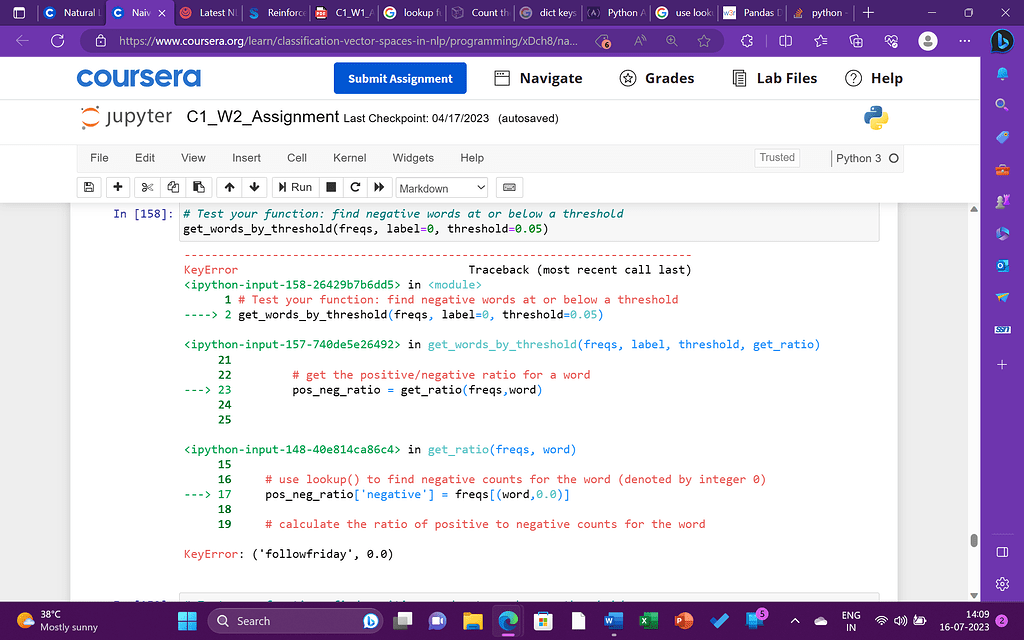Click the save and checkpoint icon
Image resolution: width=1024 pixels, height=640 pixels.
pos(89,187)
